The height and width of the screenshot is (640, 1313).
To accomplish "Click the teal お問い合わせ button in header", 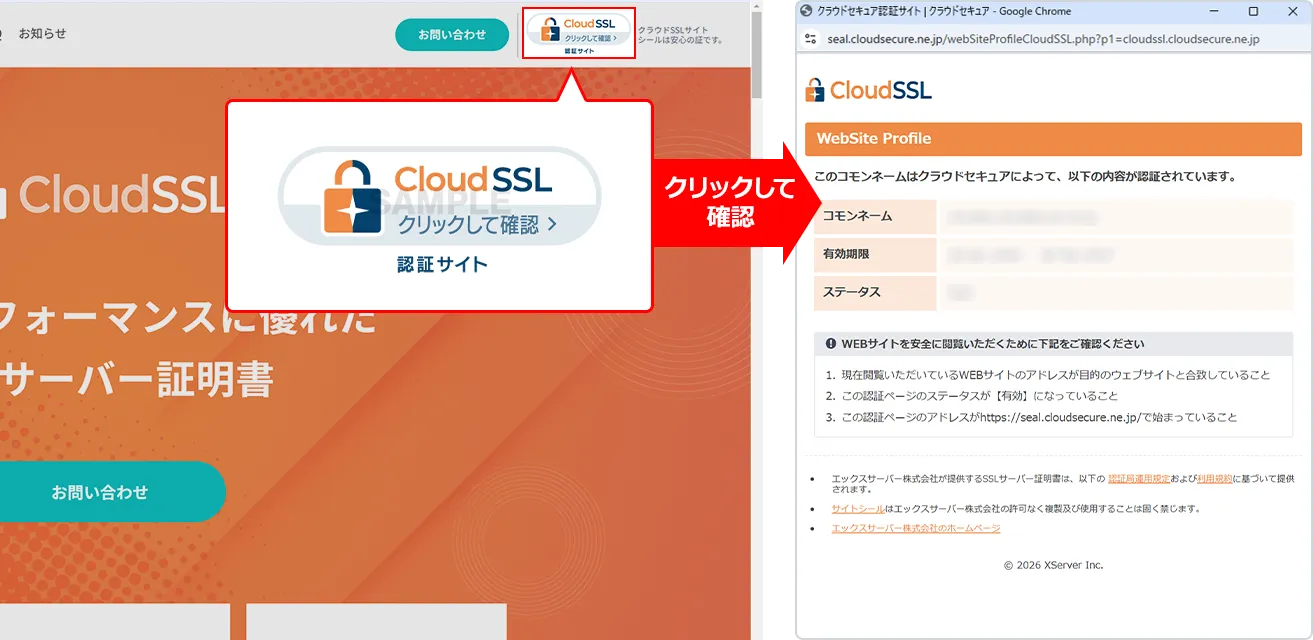I will [454, 34].
